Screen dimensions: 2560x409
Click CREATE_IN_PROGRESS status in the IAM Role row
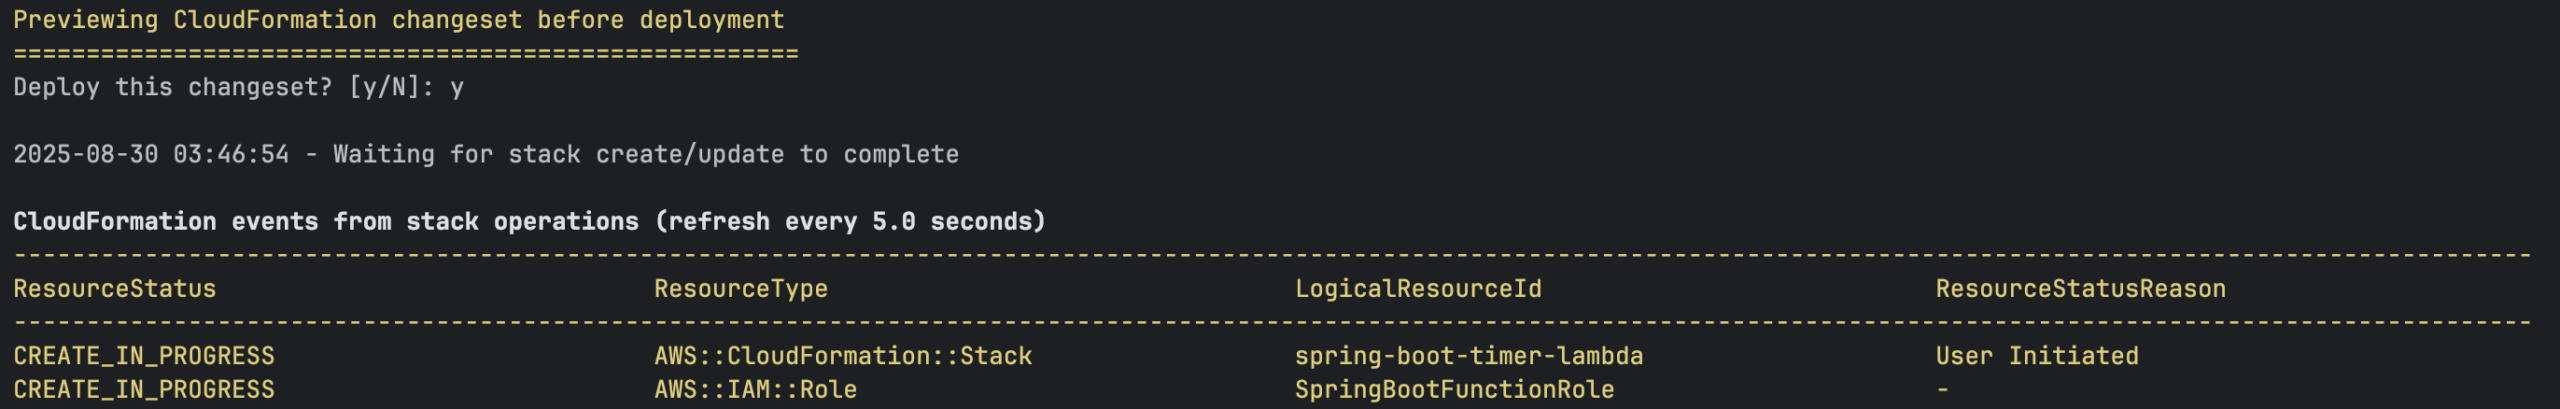pyautogui.click(x=144, y=389)
